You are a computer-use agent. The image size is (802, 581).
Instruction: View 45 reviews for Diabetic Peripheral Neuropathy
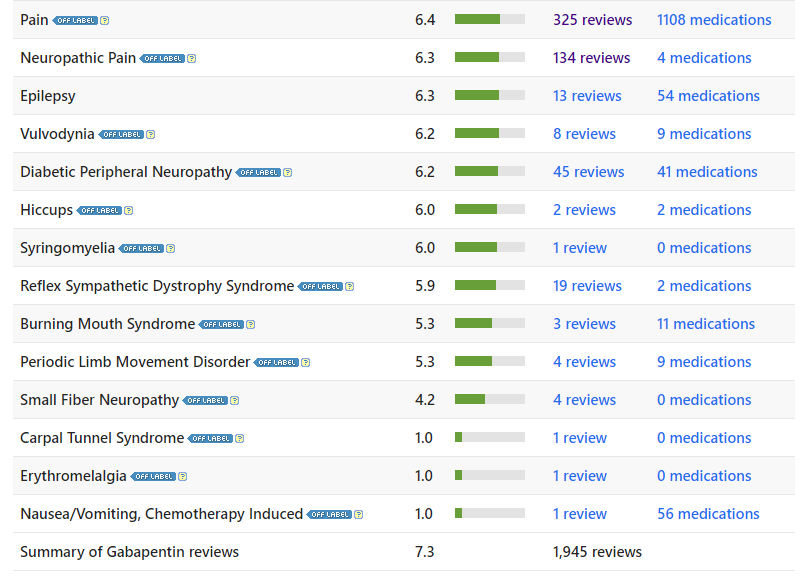point(588,172)
